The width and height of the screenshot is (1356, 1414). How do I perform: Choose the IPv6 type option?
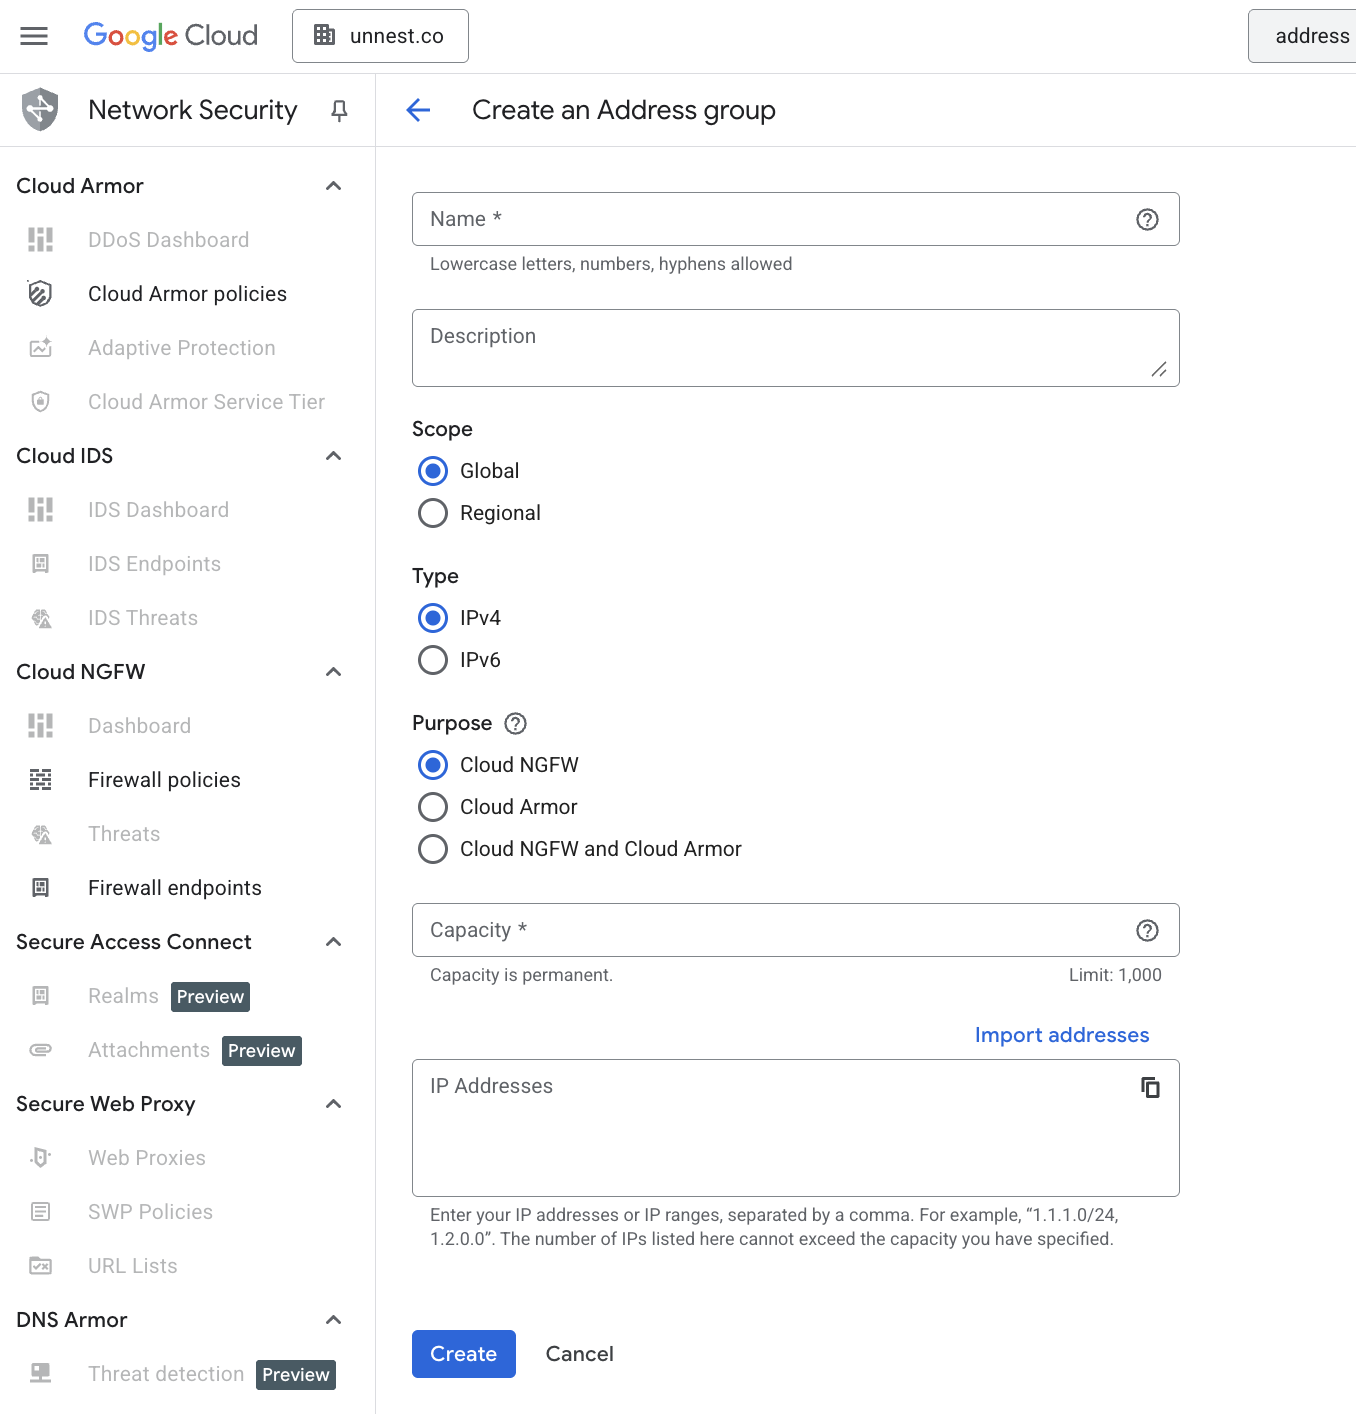click(433, 660)
